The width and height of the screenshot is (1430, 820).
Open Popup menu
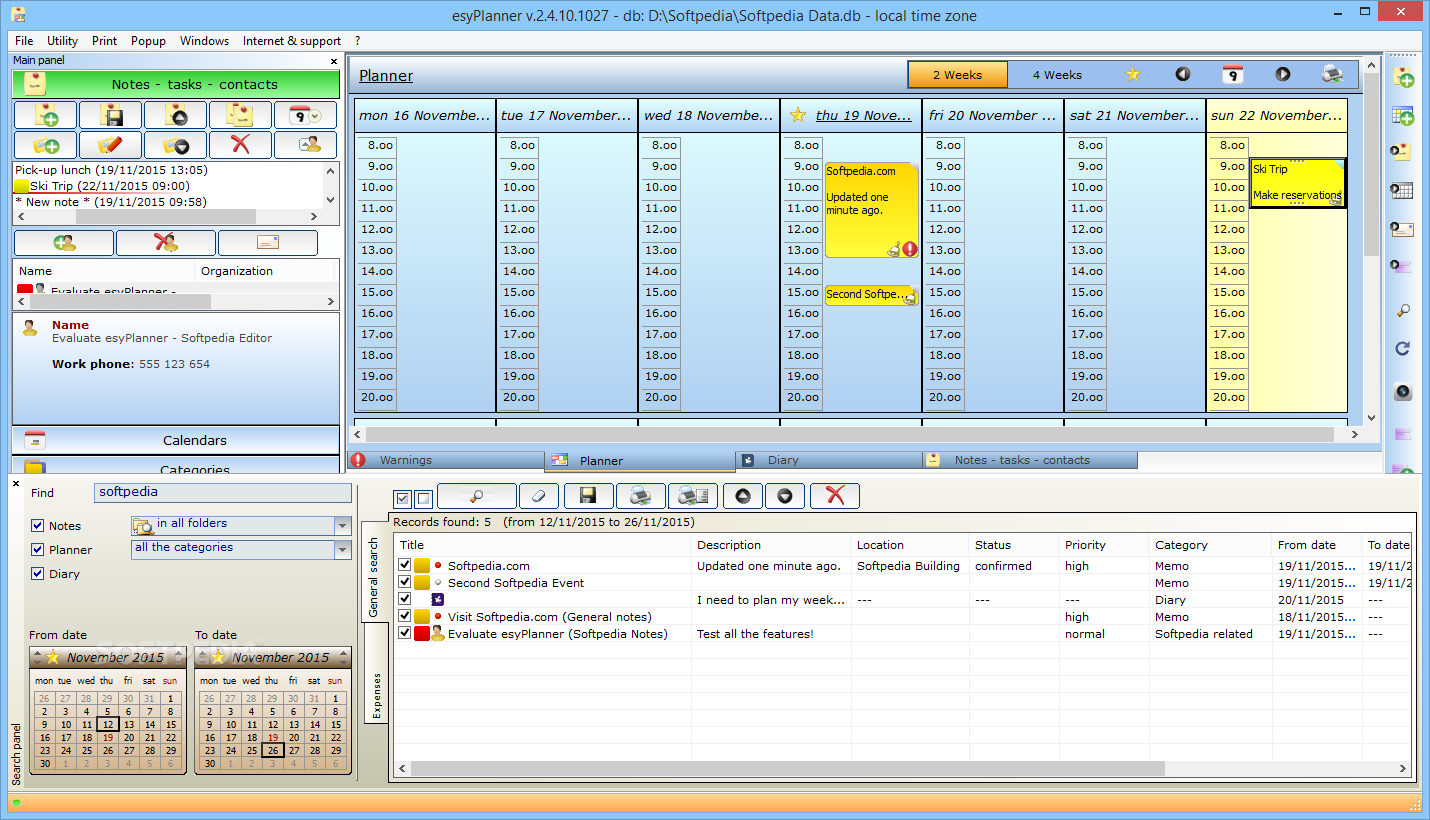pos(148,41)
